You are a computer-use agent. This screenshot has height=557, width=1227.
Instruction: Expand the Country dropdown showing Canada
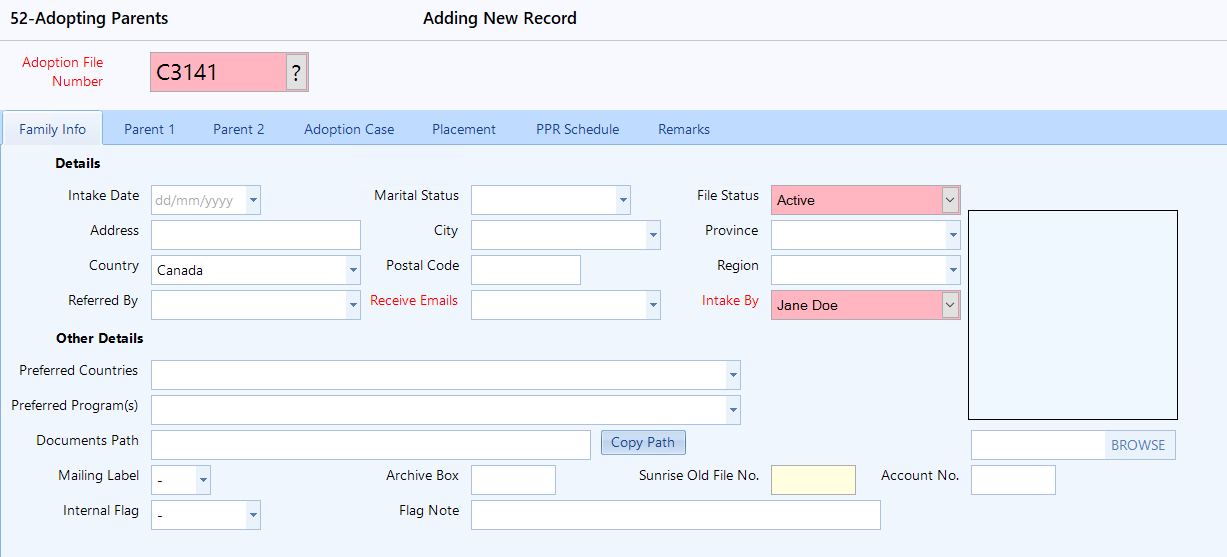(353, 270)
